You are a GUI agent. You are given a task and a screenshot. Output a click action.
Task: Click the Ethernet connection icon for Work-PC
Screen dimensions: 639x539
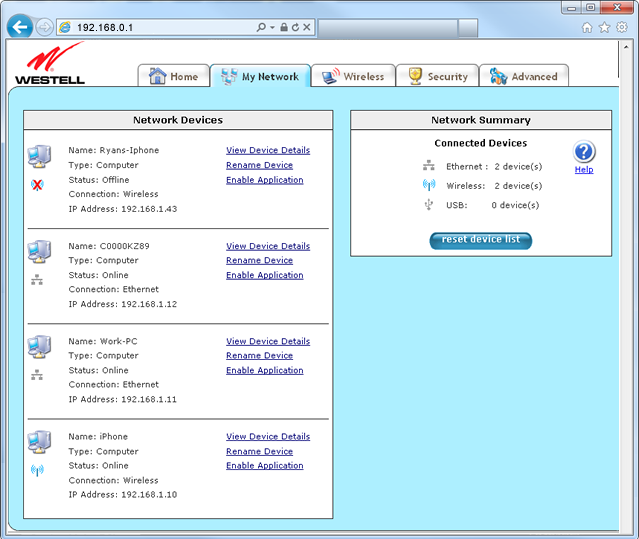37,375
